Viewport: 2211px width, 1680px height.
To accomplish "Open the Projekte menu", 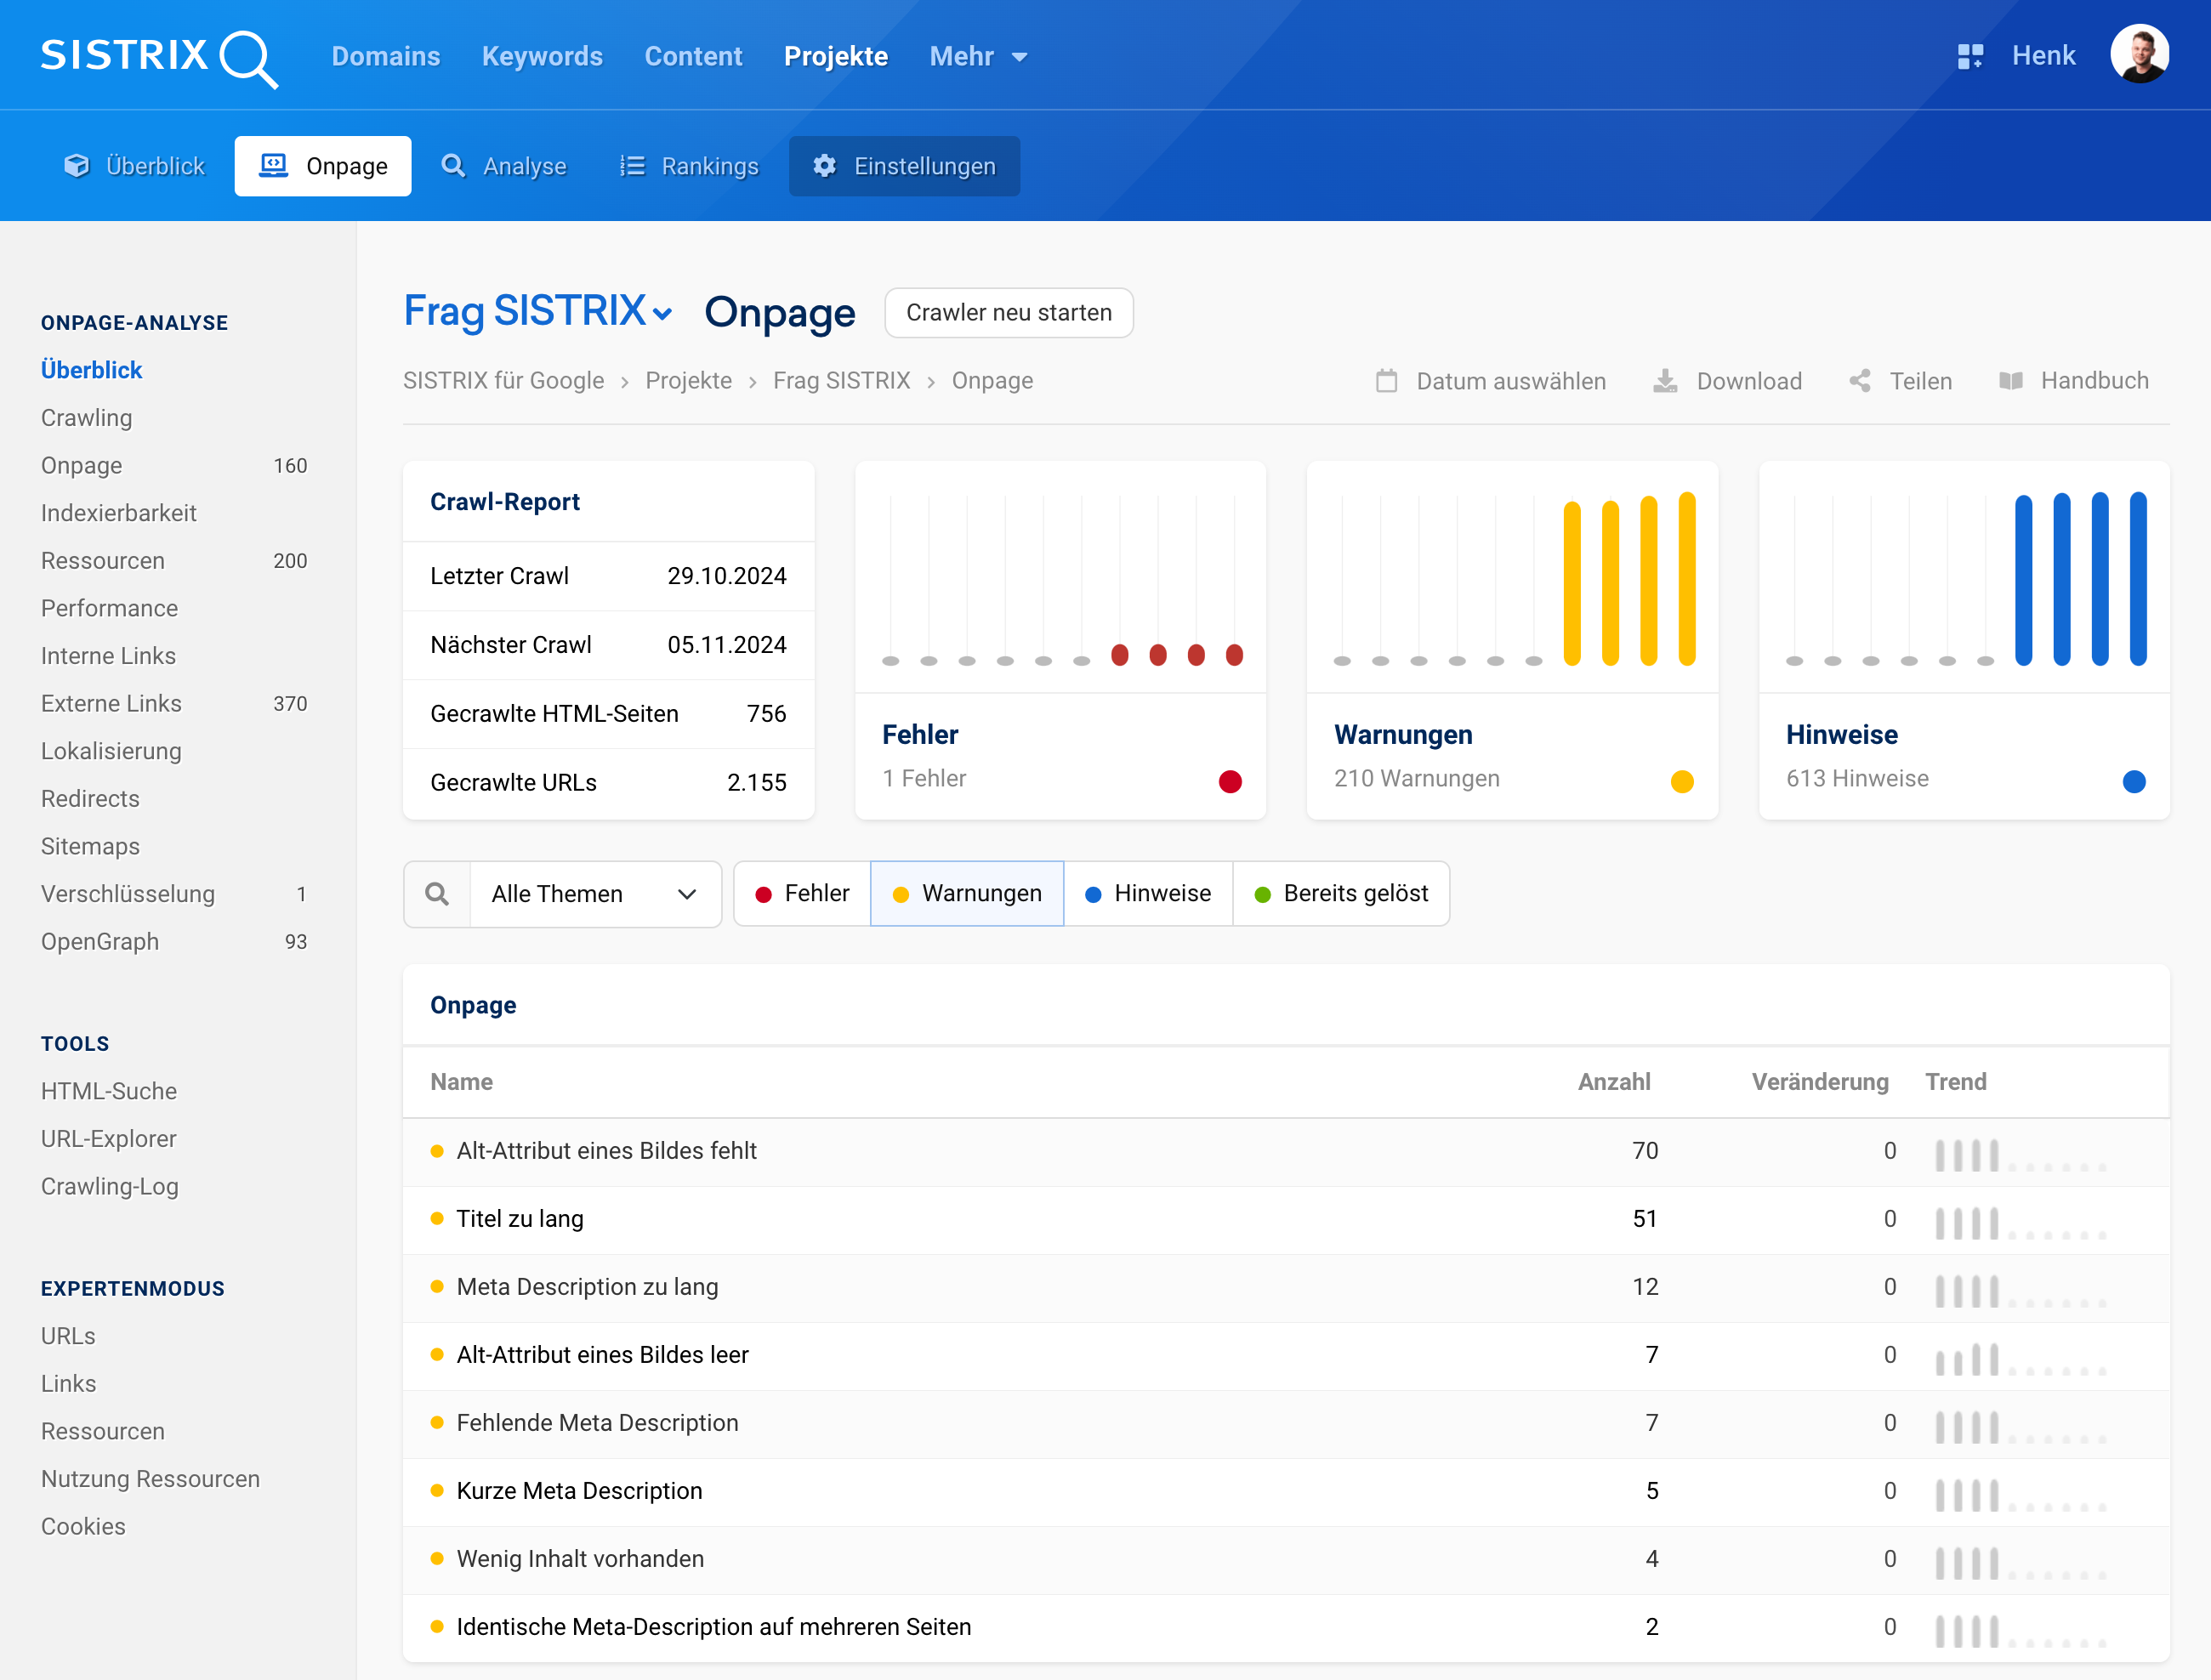I will pos(836,56).
